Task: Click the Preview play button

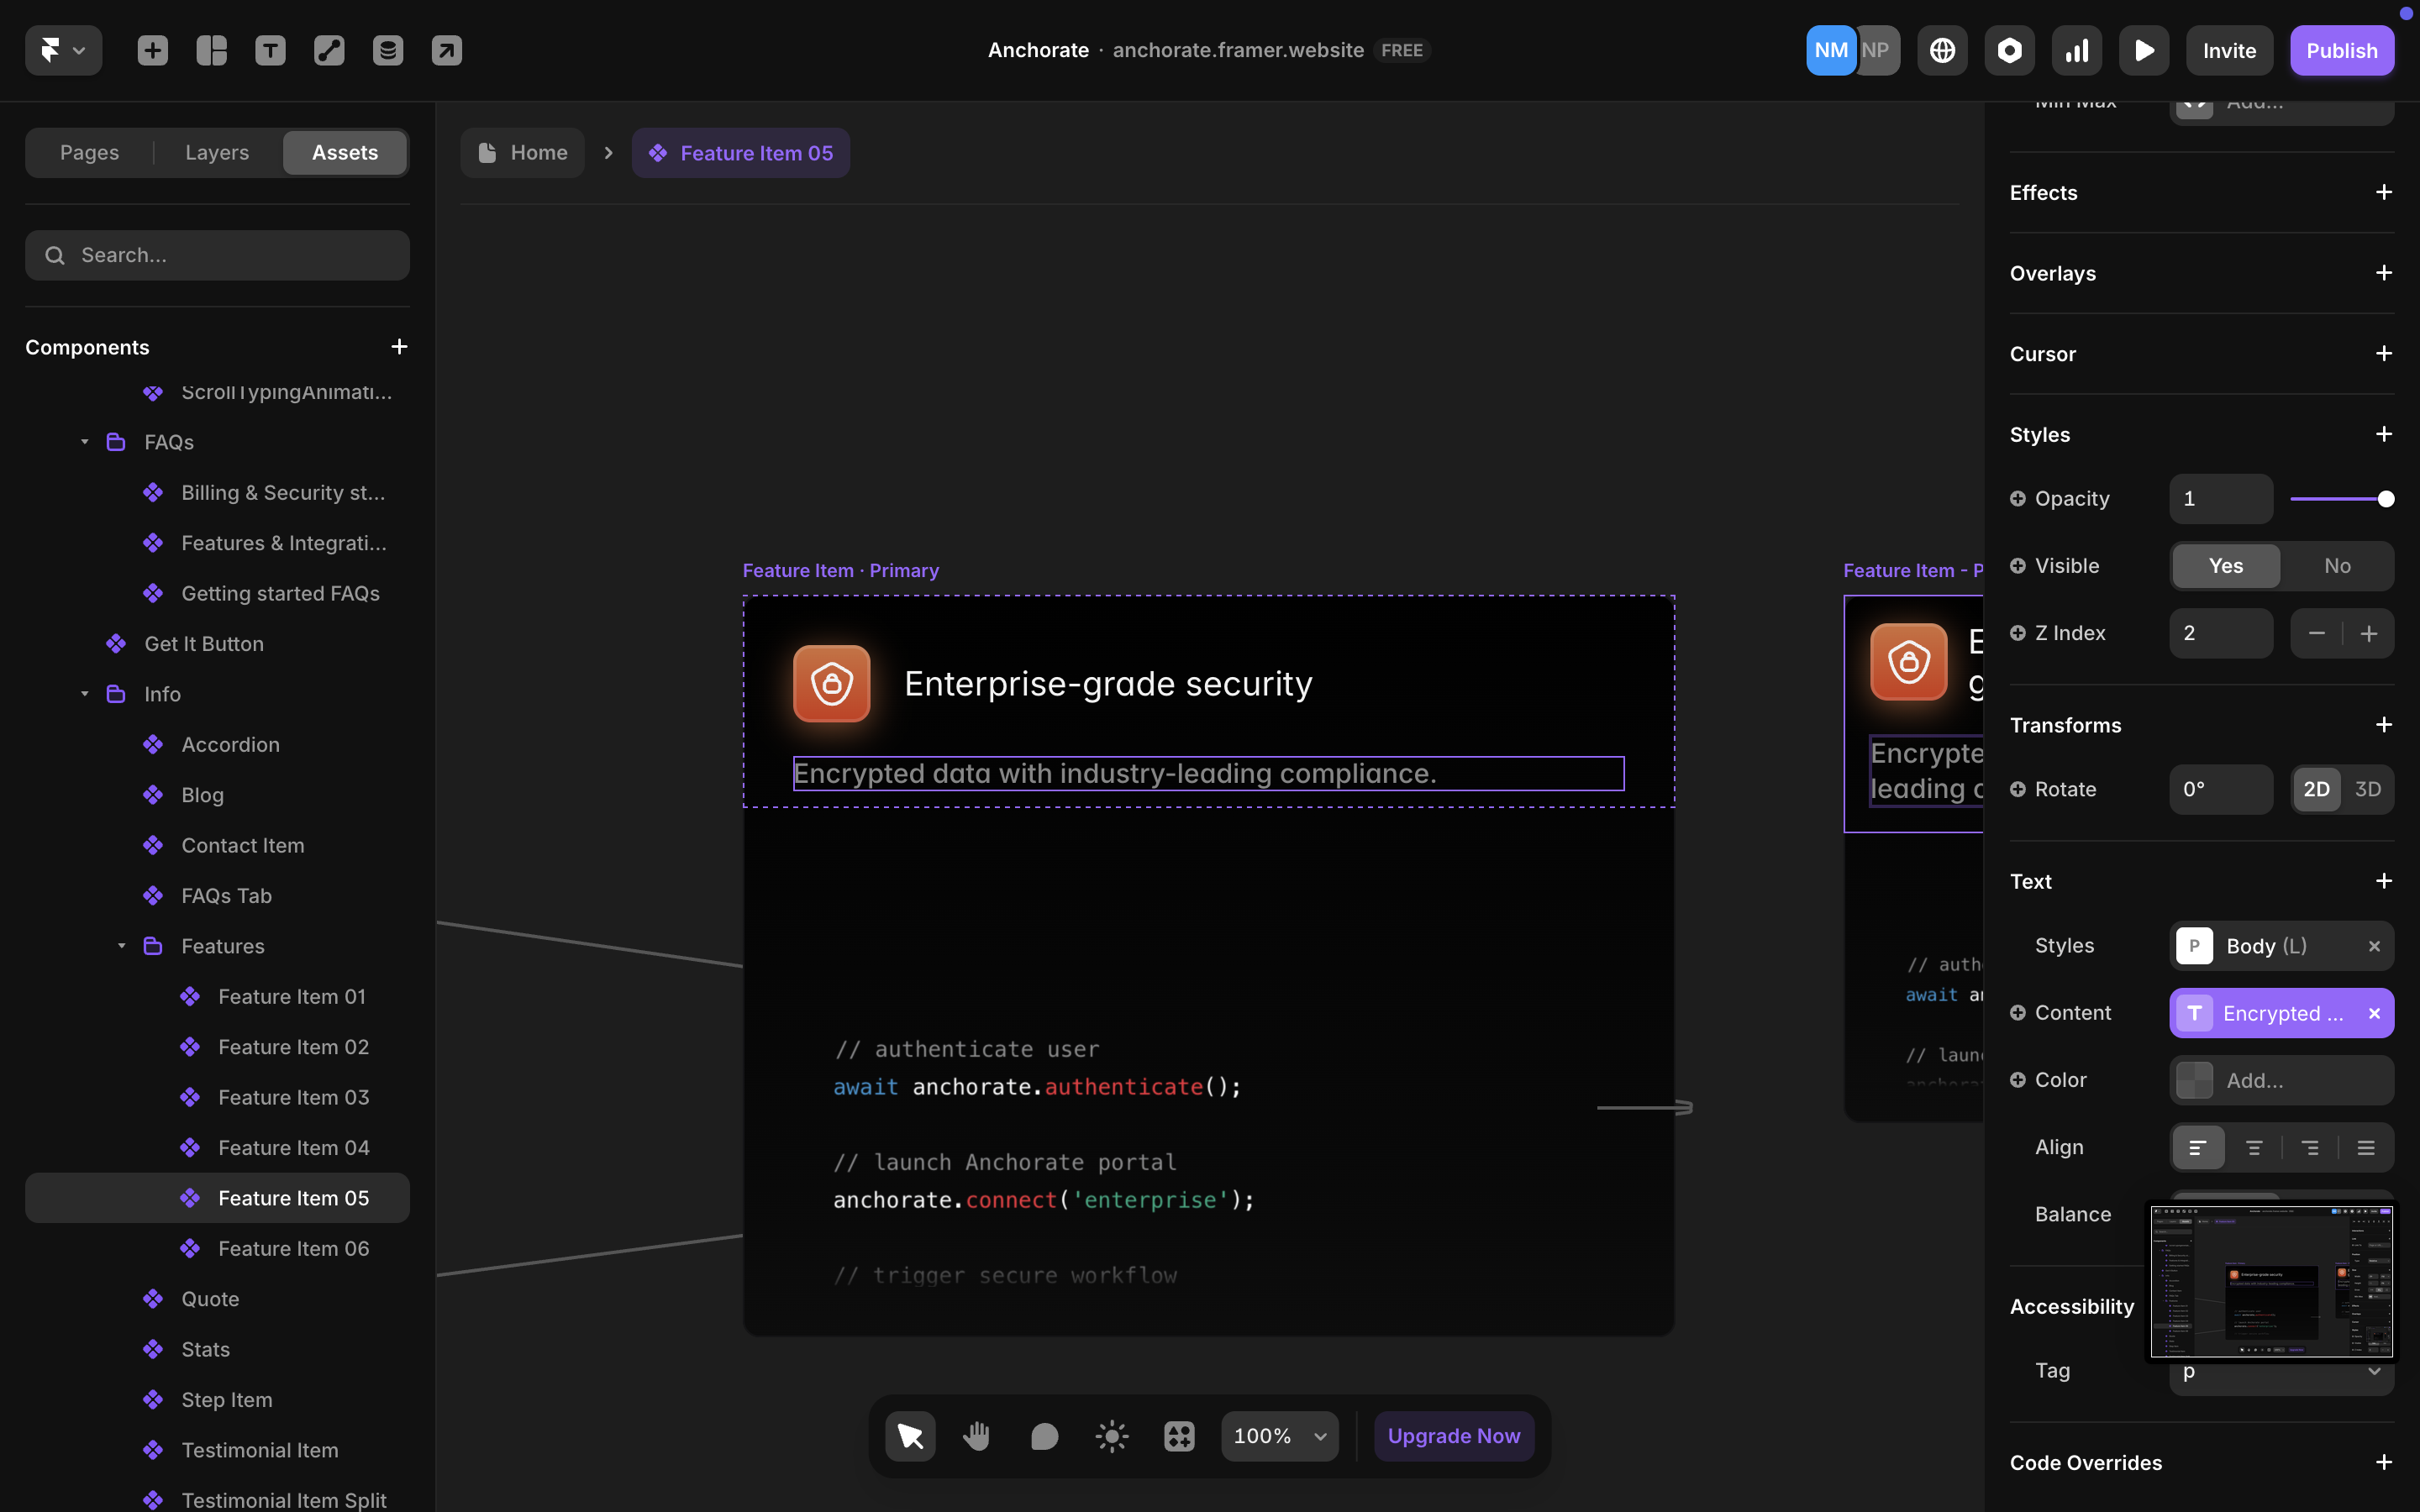Action: pyautogui.click(x=2143, y=50)
